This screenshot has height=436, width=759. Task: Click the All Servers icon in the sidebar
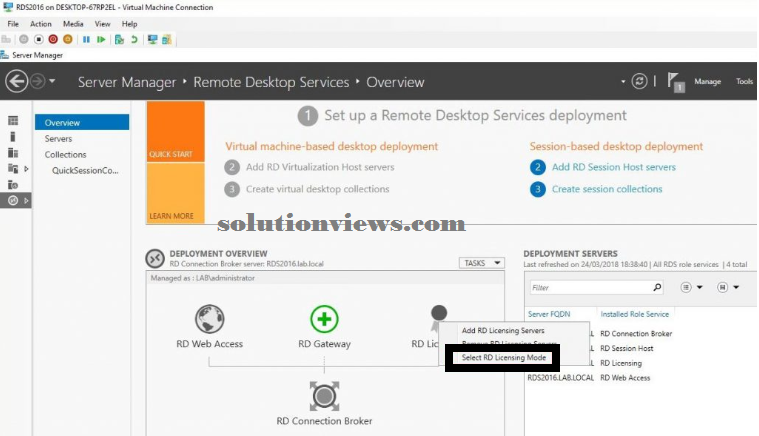tap(13, 153)
